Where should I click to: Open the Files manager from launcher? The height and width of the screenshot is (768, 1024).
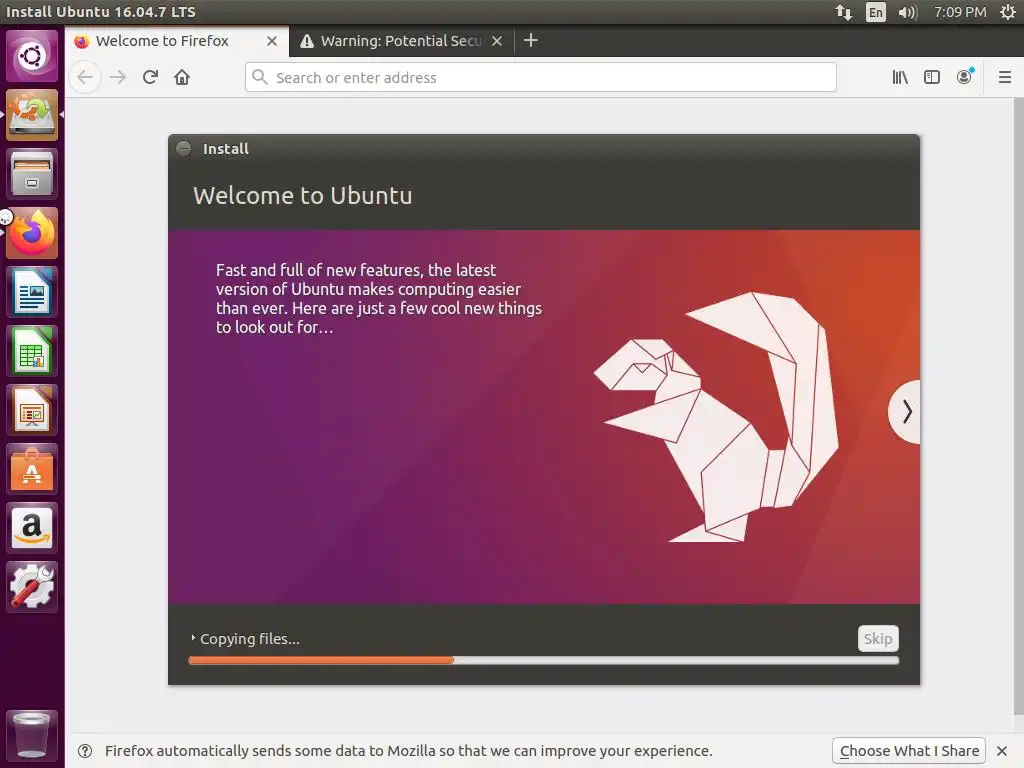point(31,174)
